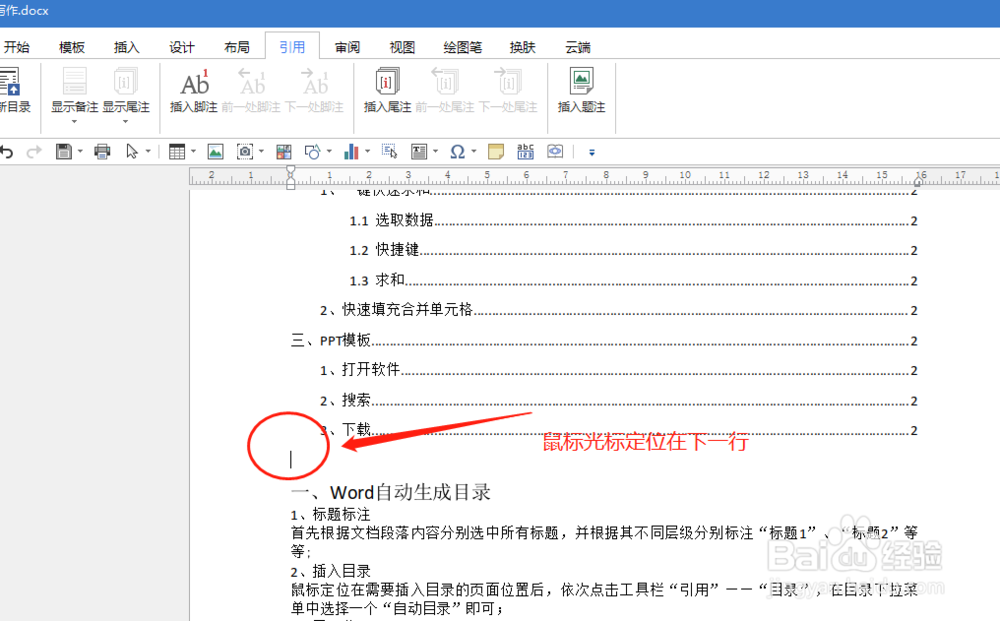Viewport: 1000px width, 621px height.
Task: Expand the screenshot tool dropdown arrow
Action: click(x=259, y=151)
